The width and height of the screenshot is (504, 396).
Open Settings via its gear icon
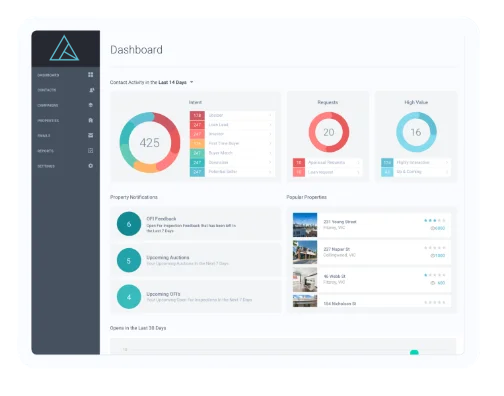point(91,166)
